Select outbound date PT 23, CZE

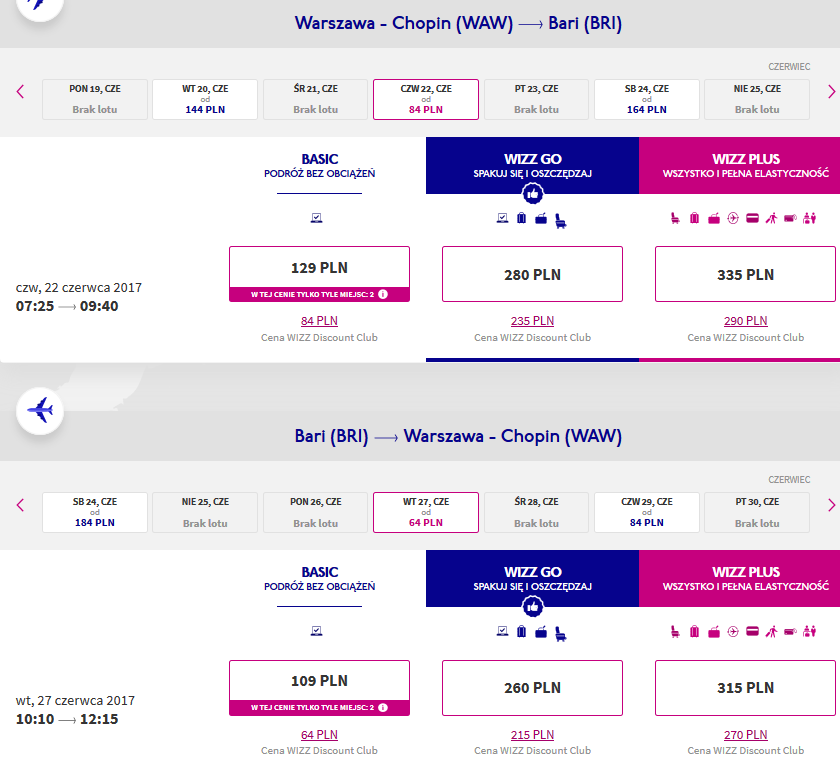click(536, 99)
